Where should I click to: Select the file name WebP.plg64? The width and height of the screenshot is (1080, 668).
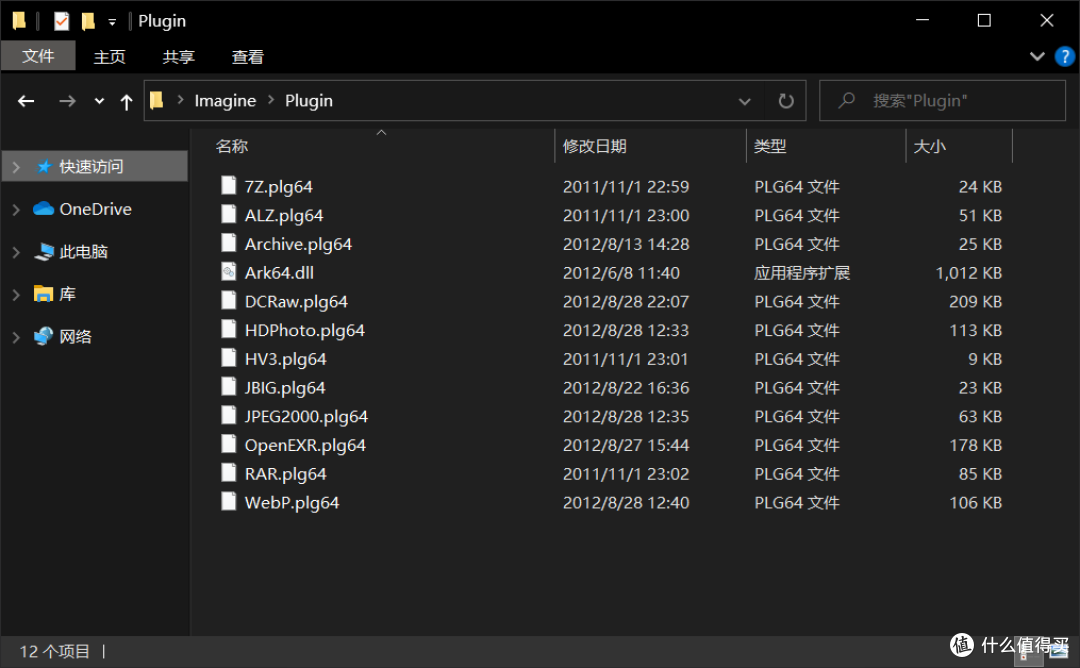point(291,503)
